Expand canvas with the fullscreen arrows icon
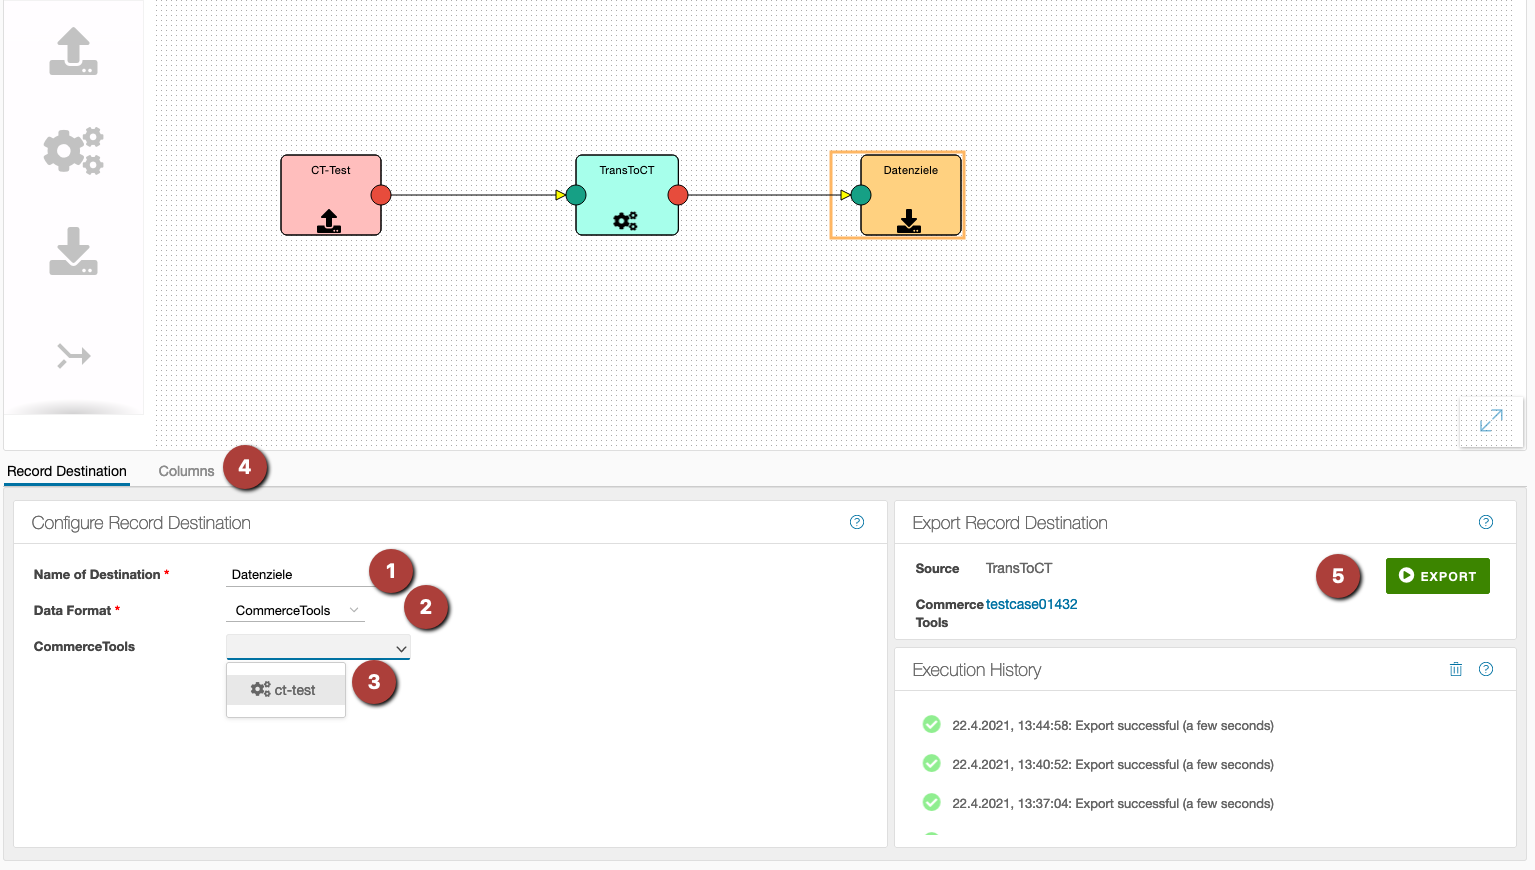 tap(1490, 421)
